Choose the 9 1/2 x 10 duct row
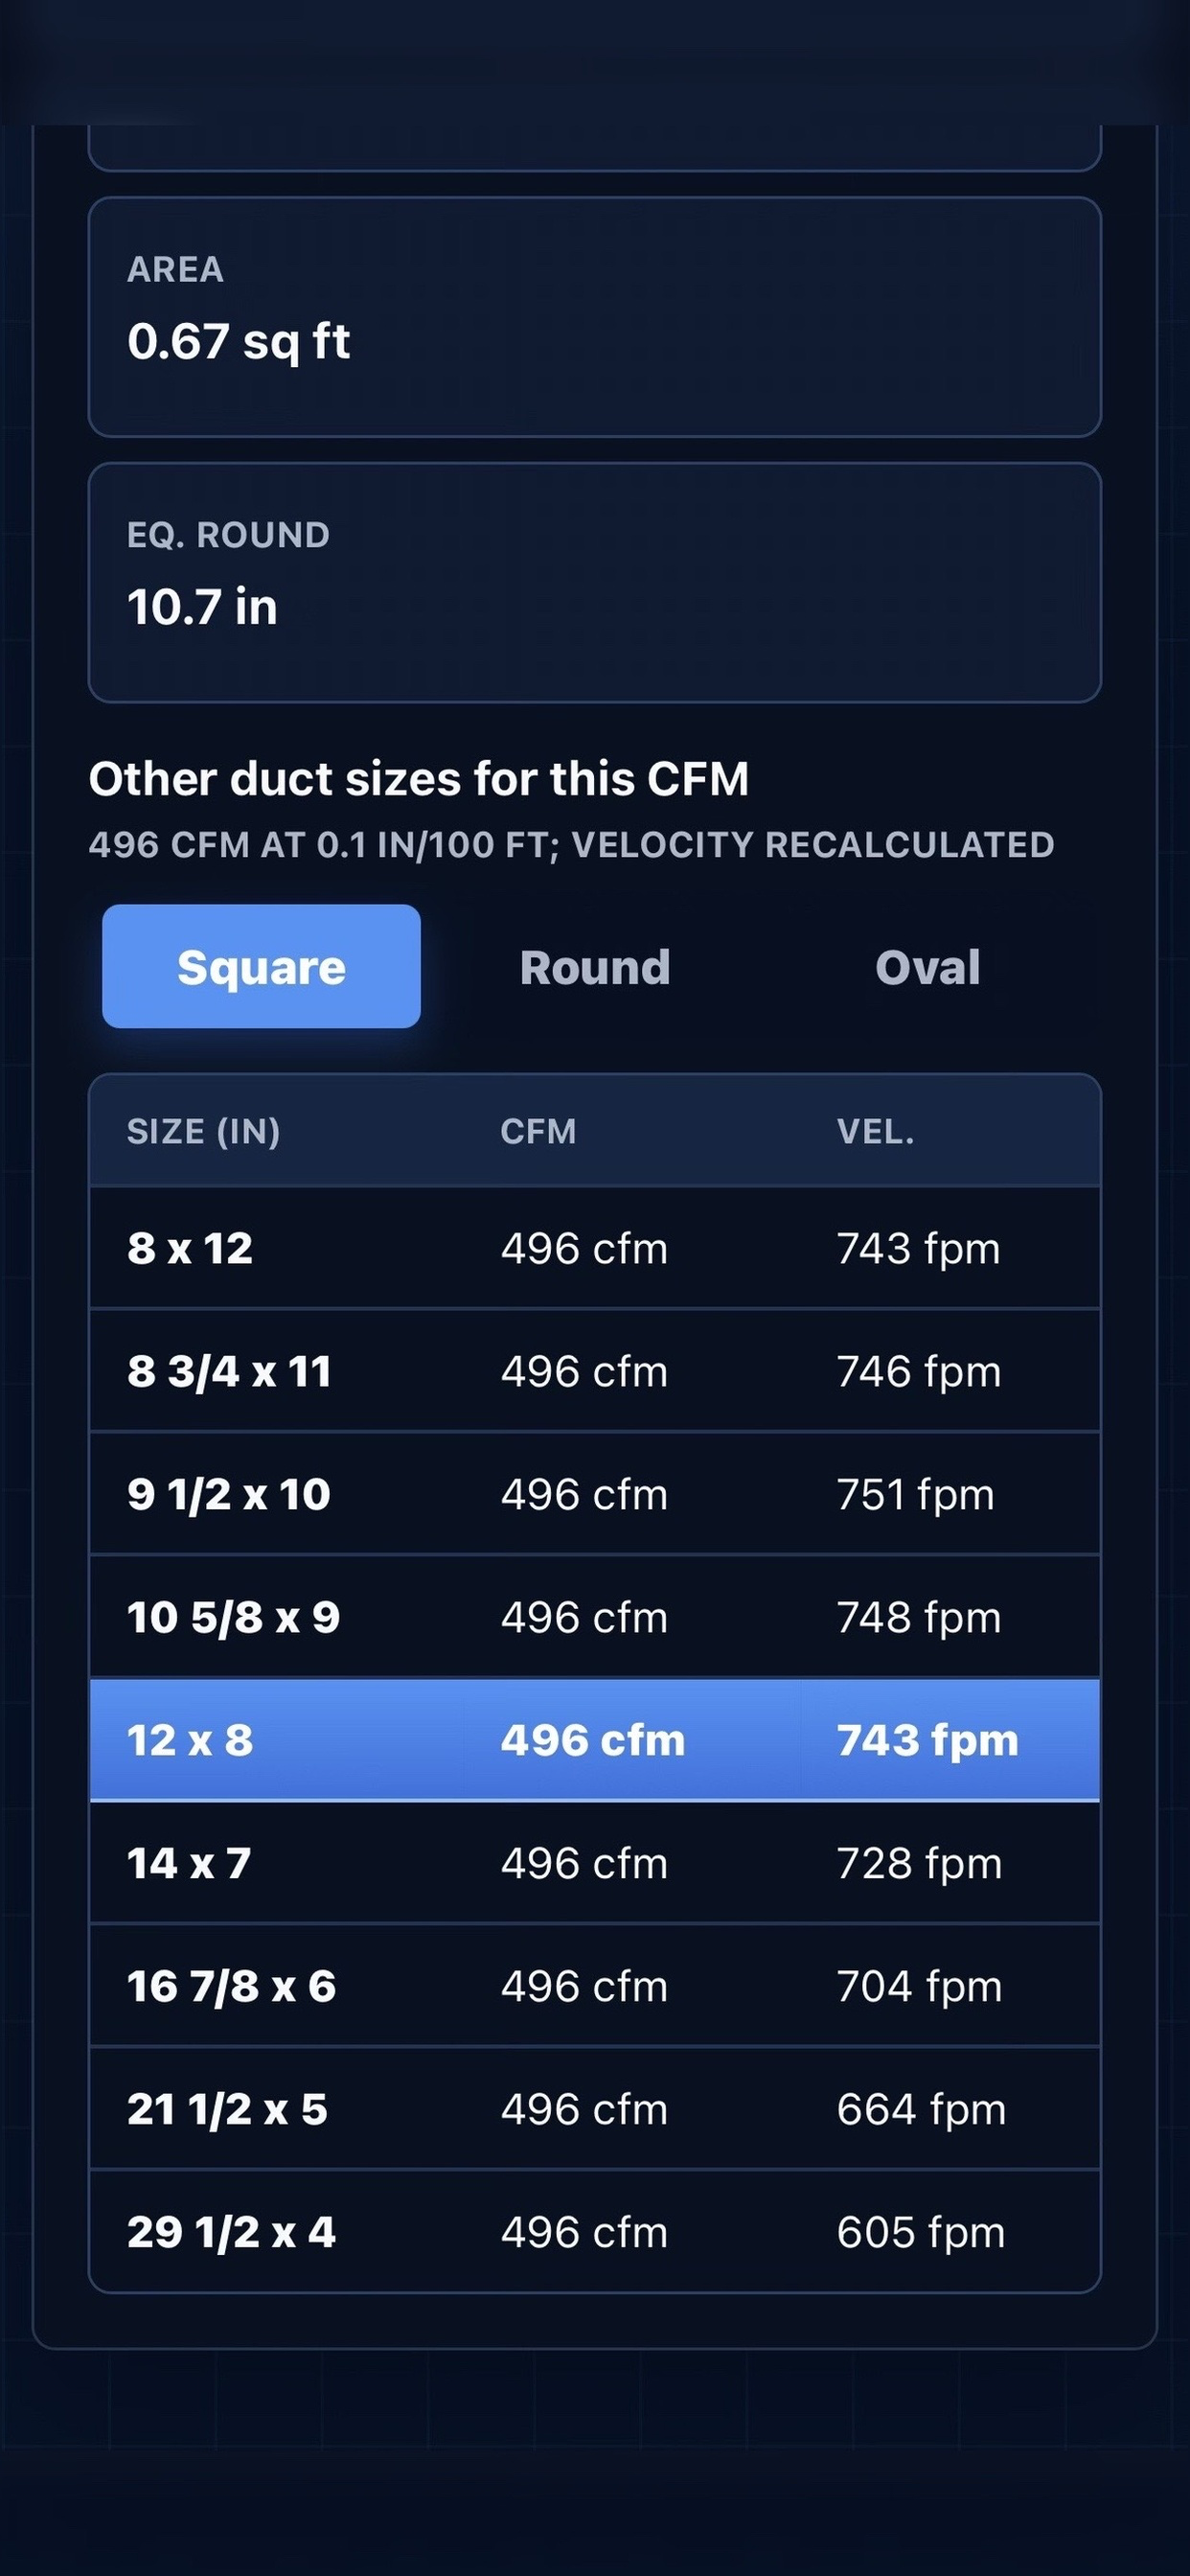The image size is (1190, 2576). point(595,1494)
